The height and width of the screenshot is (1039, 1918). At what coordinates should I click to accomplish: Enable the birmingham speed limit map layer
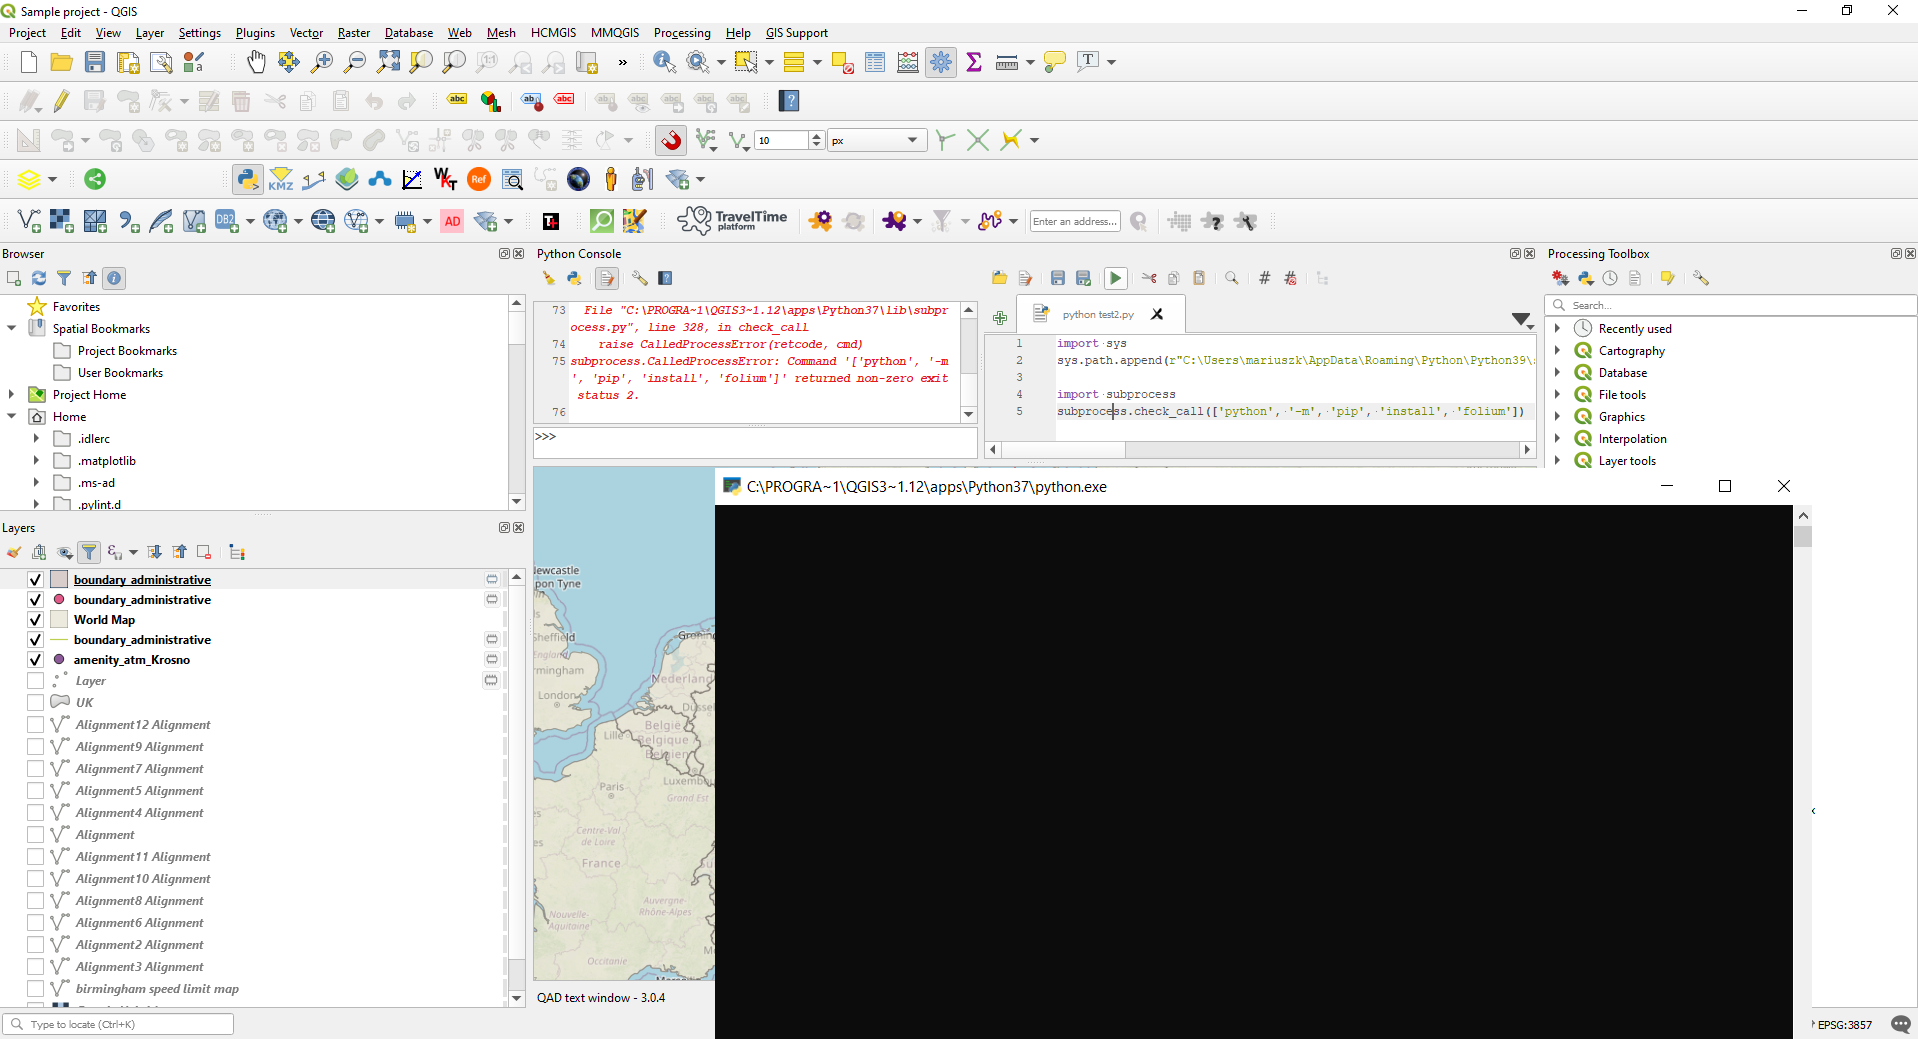pyautogui.click(x=35, y=989)
